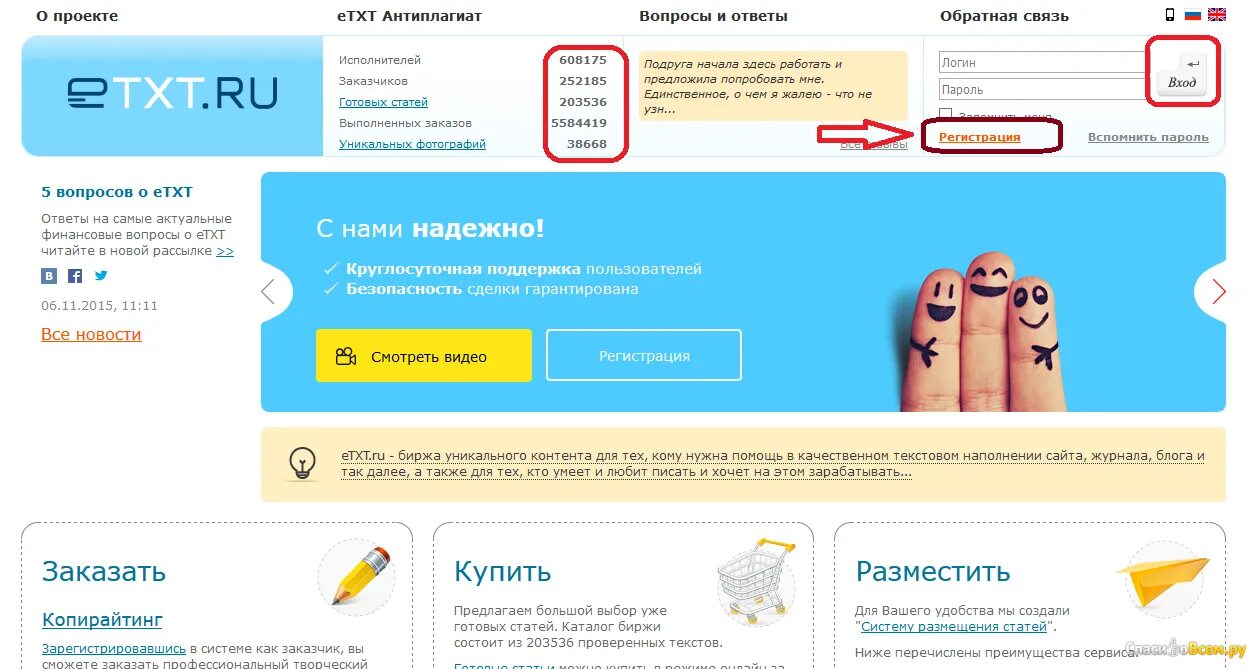Switch to the Russian flag language
Image resolution: width=1259 pixels, height=669 pixels.
tap(1192, 15)
